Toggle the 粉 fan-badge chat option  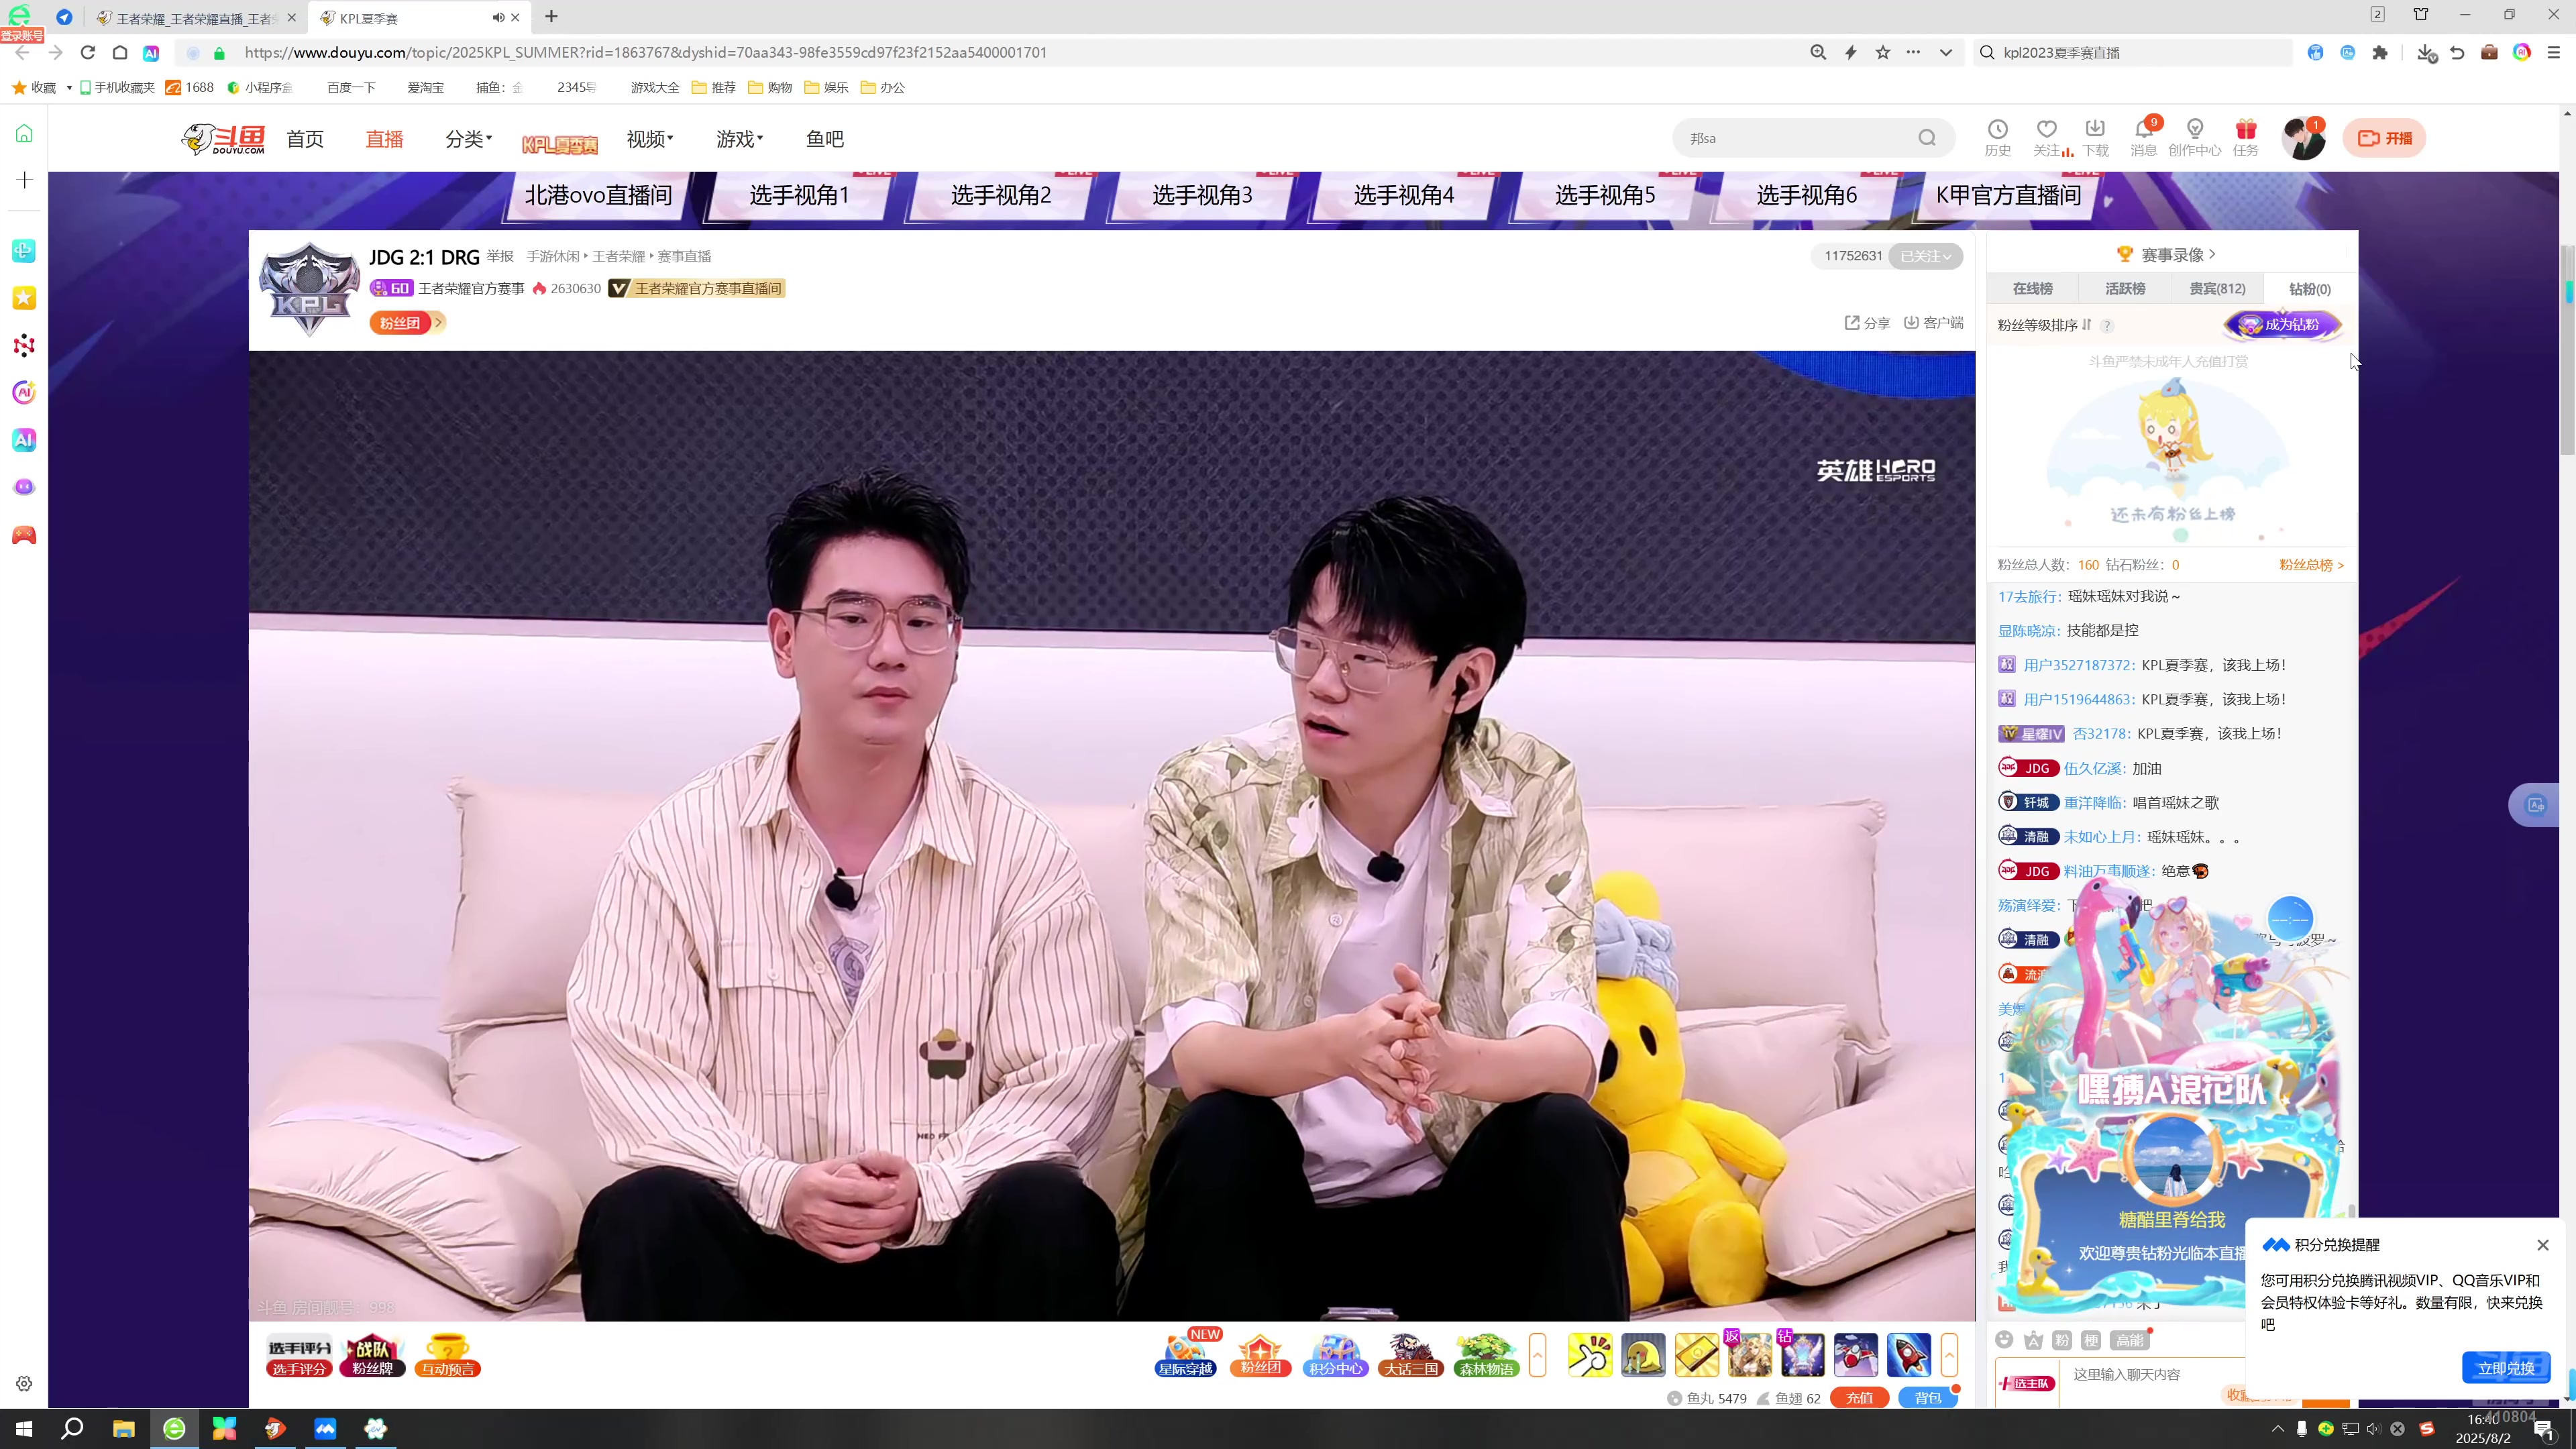pos(2062,1340)
